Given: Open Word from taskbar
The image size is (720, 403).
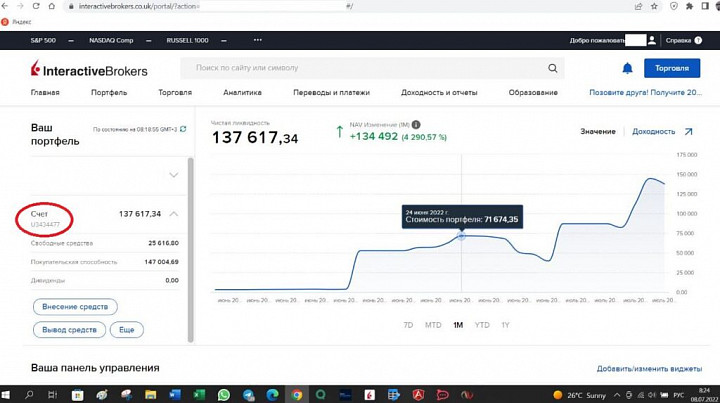Looking at the screenshot, I should [175, 395].
